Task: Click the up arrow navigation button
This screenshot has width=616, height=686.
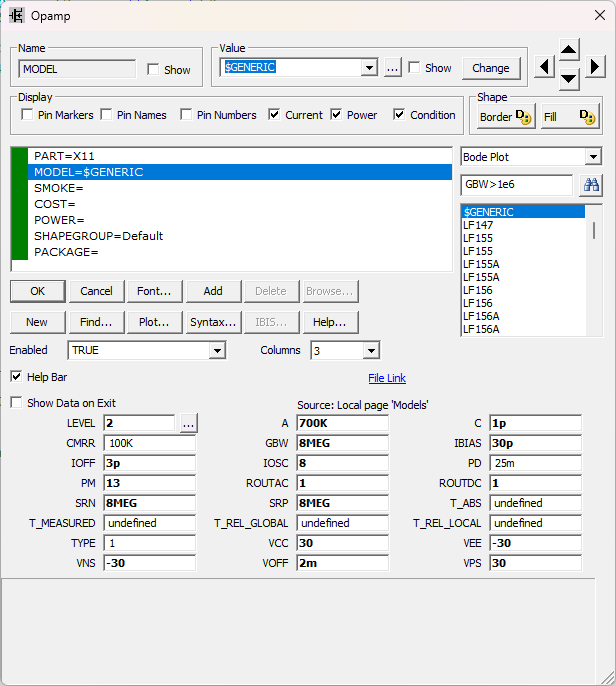Action: click(x=569, y=49)
